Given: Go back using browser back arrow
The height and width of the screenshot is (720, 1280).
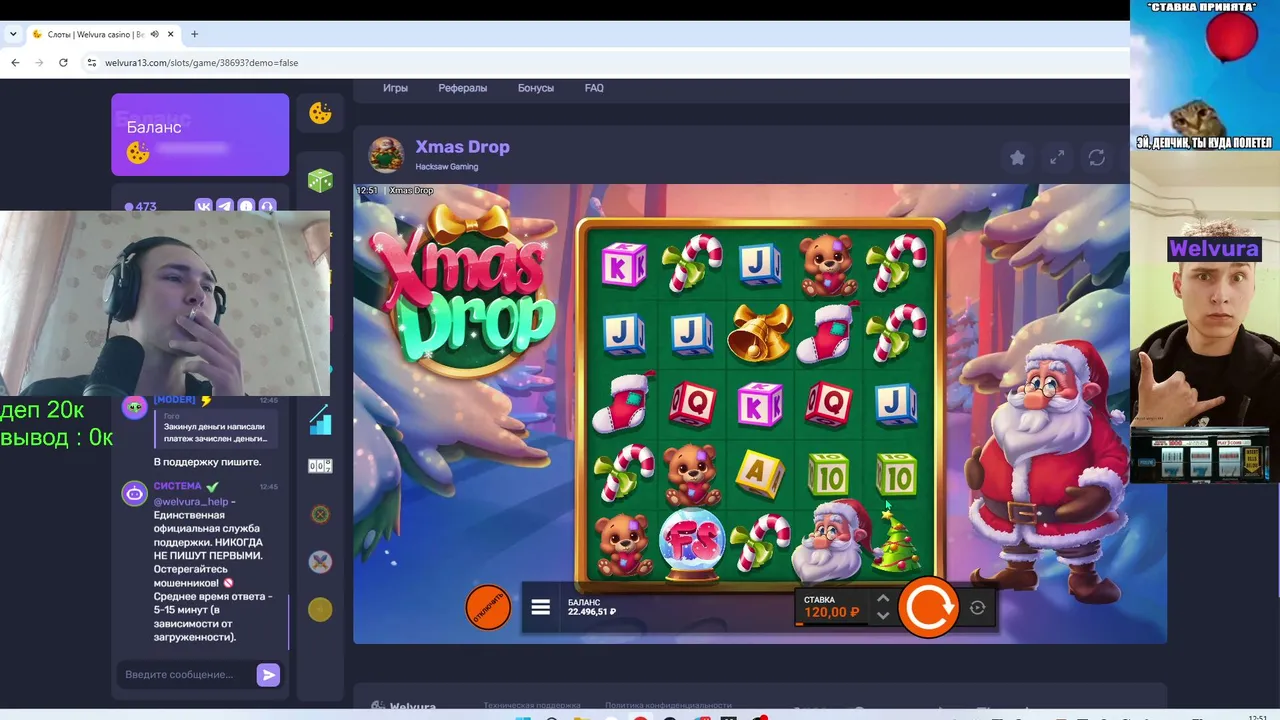Looking at the screenshot, I should click(15, 62).
